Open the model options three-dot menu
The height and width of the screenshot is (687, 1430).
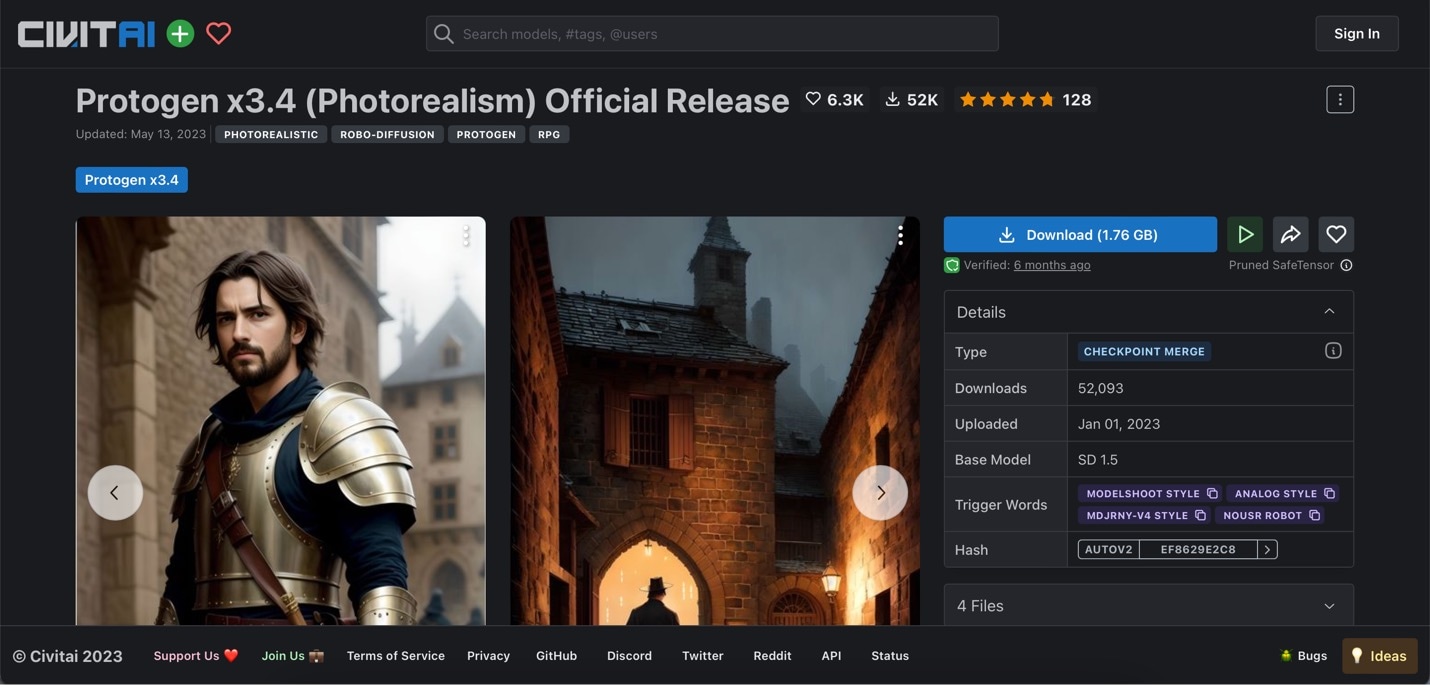point(1340,100)
